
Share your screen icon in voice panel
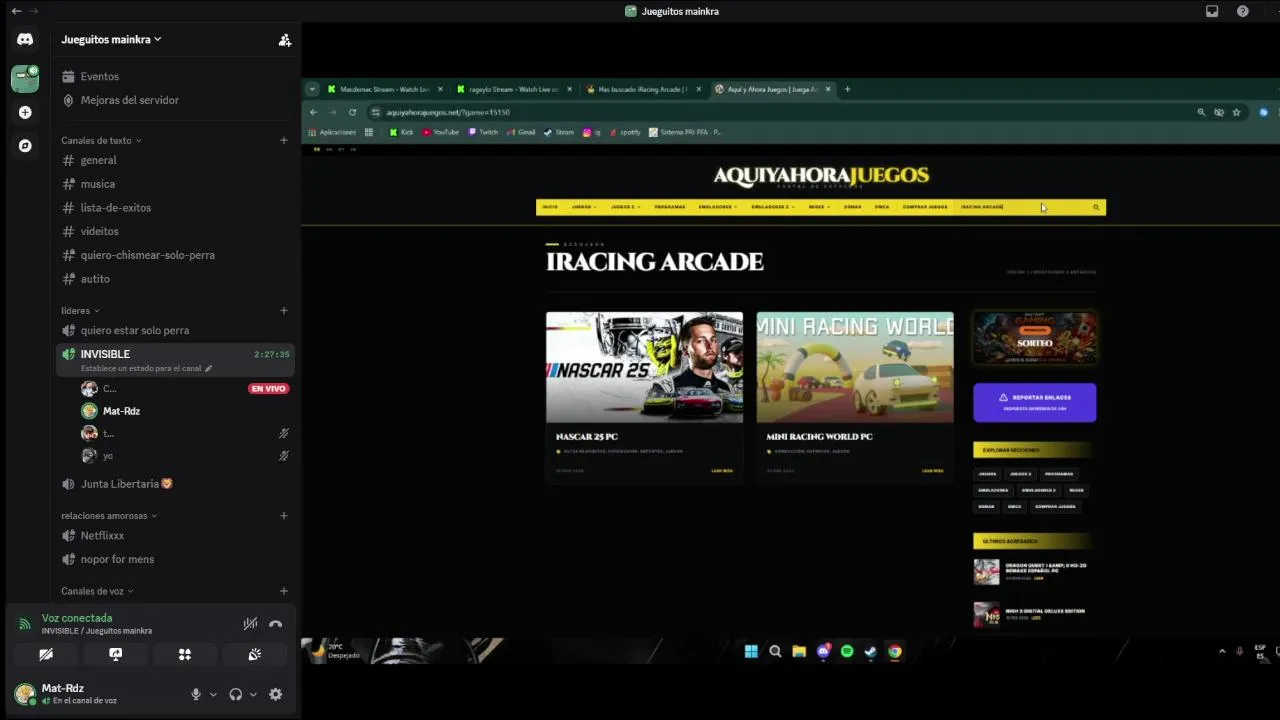[115, 654]
